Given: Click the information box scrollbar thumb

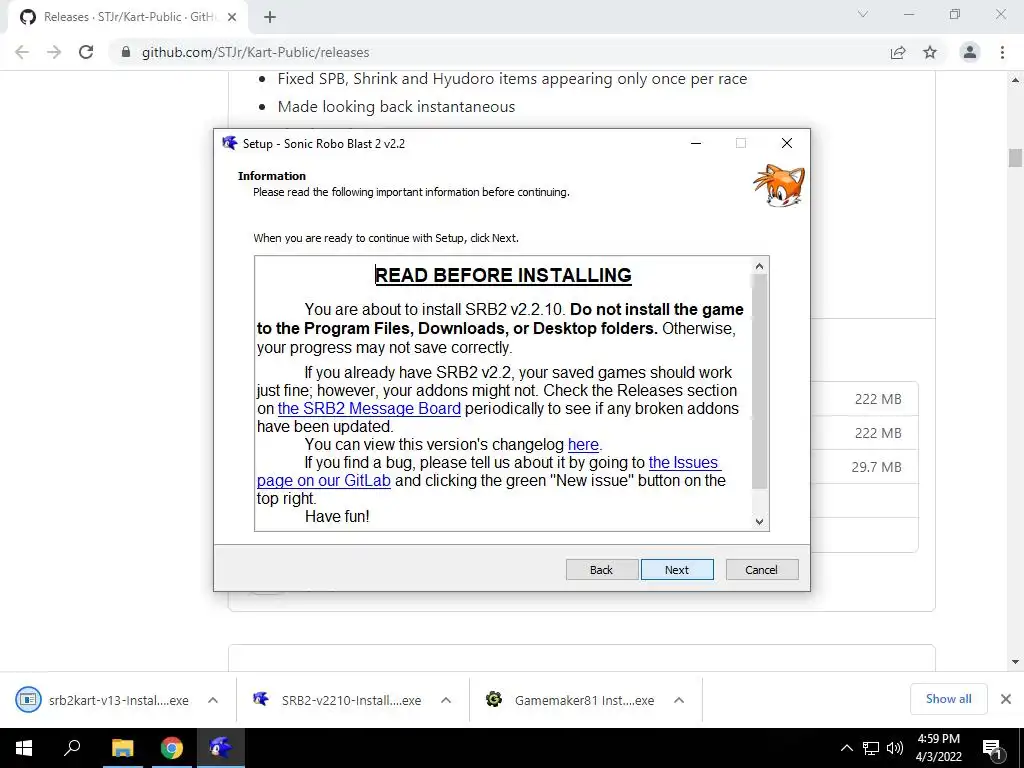Looking at the screenshot, I should pyautogui.click(x=759, y=382).
